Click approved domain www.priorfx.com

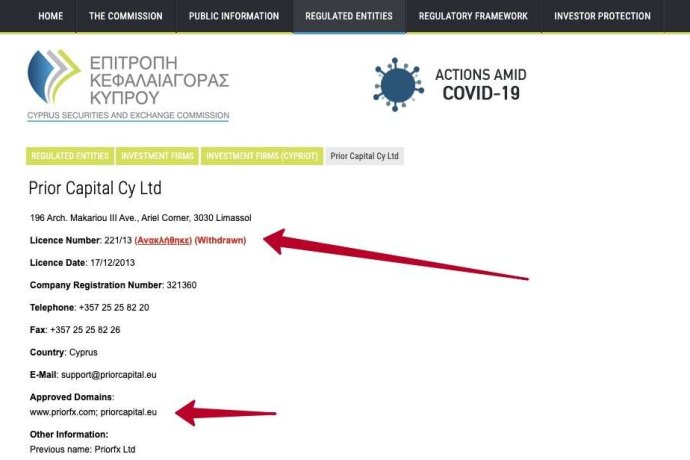coord(63,412)
